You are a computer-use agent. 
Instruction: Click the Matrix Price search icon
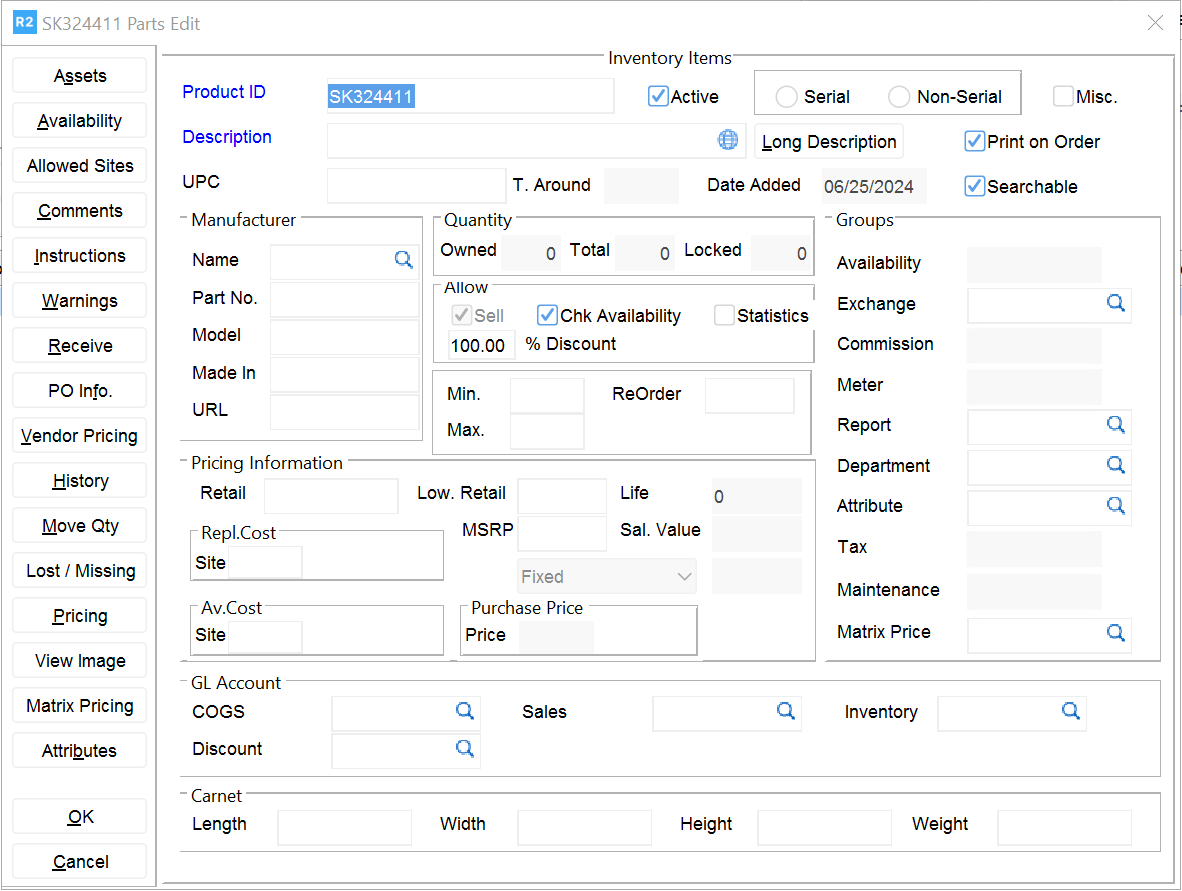1116,632
